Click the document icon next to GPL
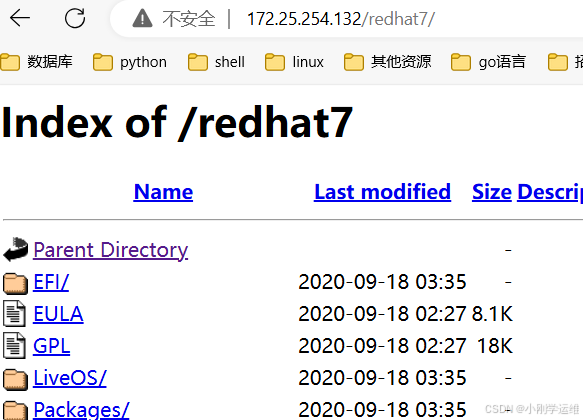The height and width of the screenshot is (420, 583). (x=15, y=346)
